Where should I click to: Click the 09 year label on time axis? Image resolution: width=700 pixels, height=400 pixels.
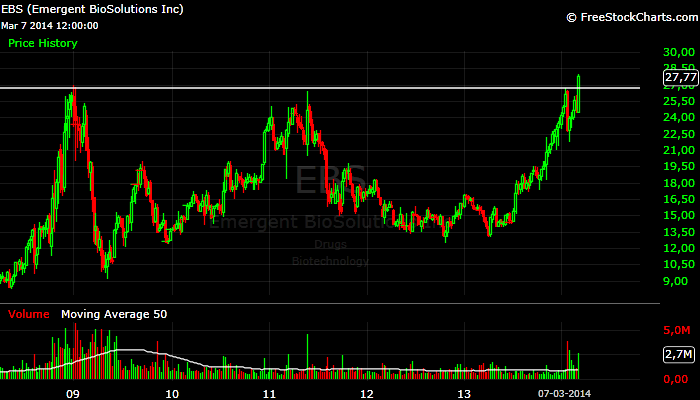[73, 393]
